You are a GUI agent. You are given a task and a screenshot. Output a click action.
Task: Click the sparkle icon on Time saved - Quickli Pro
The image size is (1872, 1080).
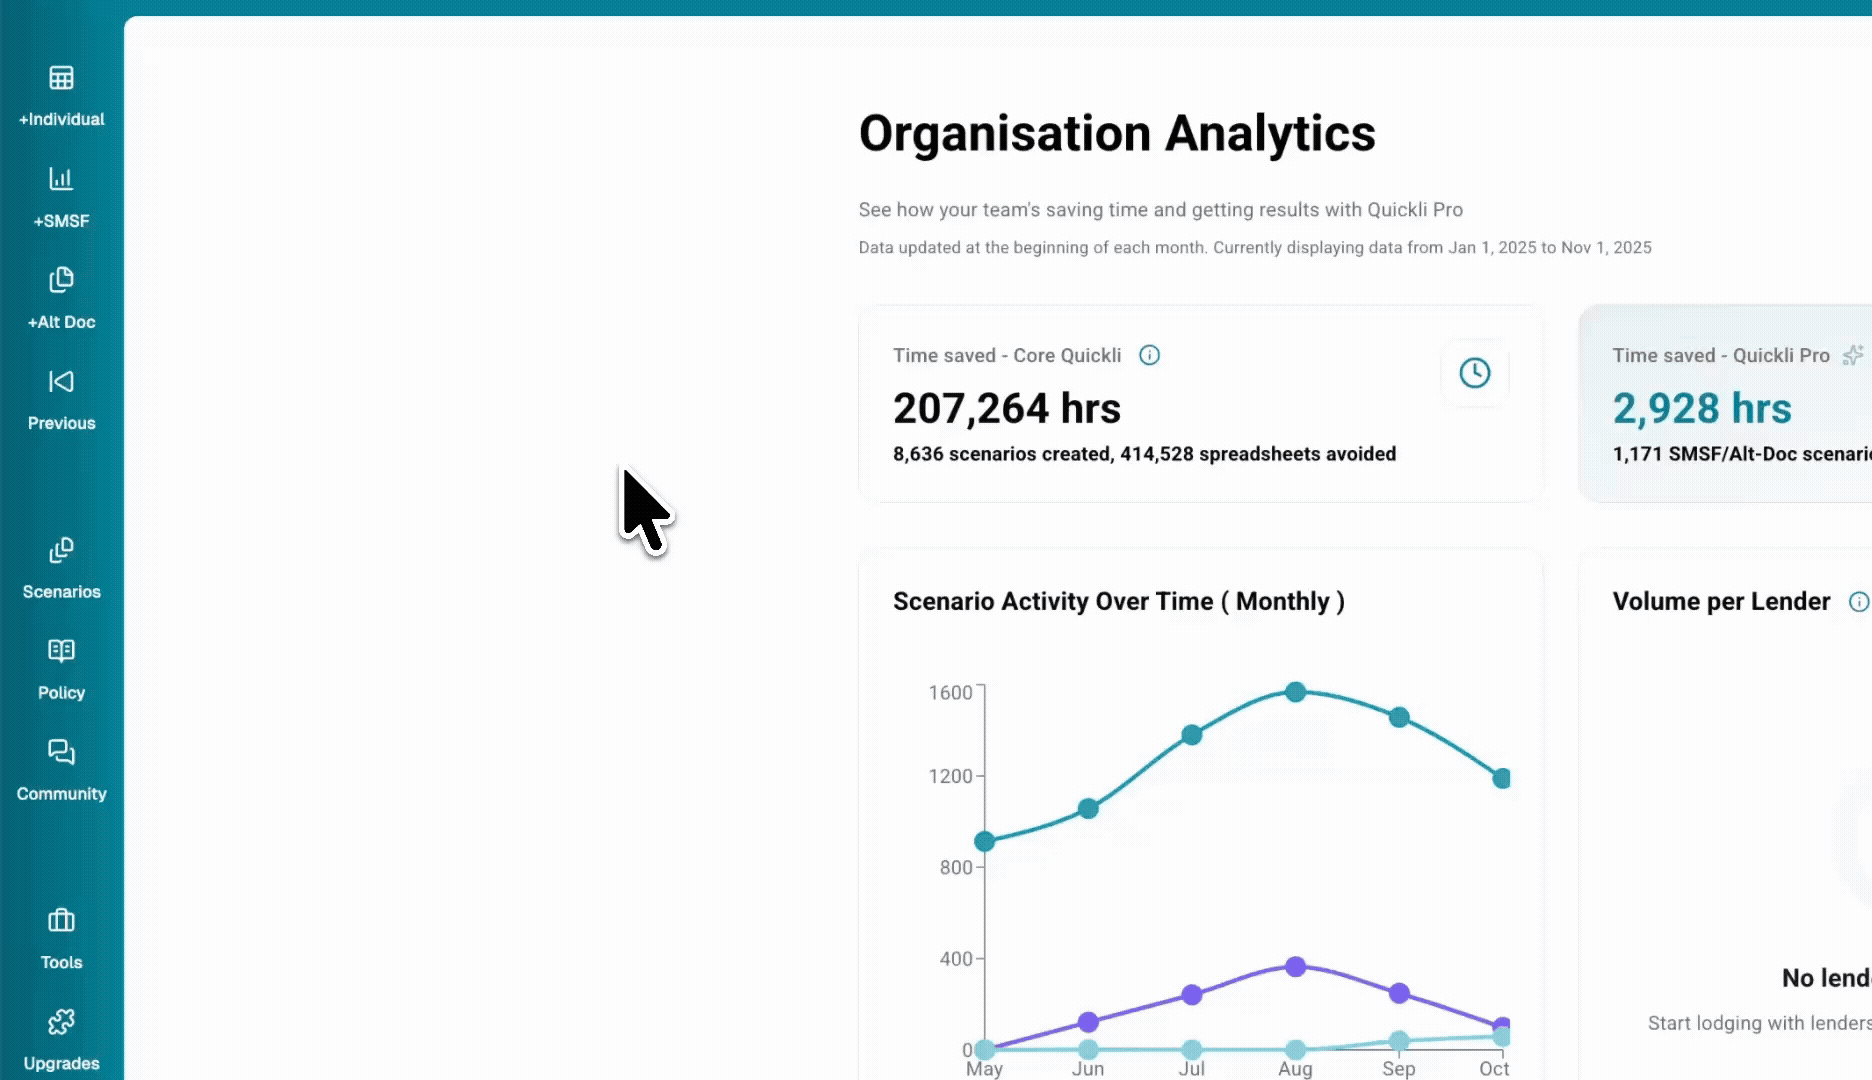1853,355
